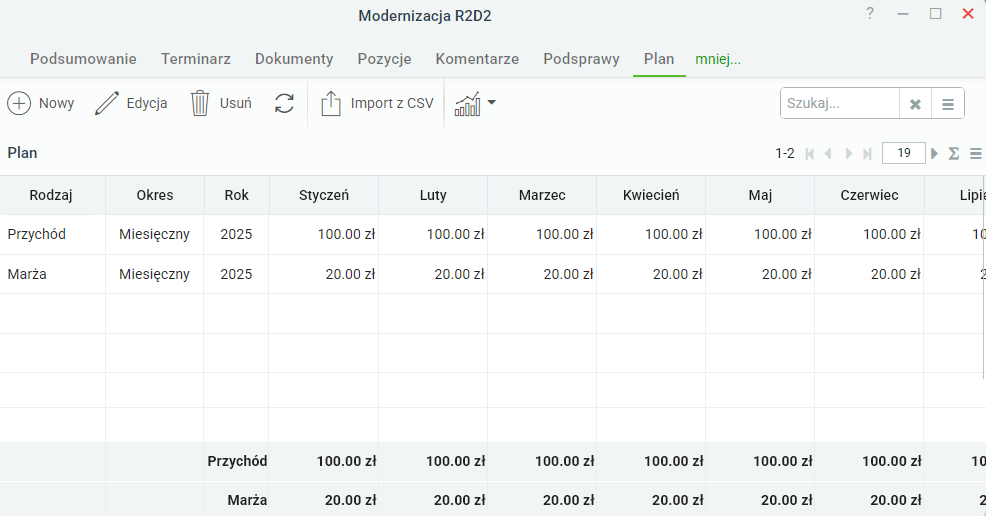This screenshot has width=986, height=516.
Task: Go to first page of results
Action: pos(809,153)
